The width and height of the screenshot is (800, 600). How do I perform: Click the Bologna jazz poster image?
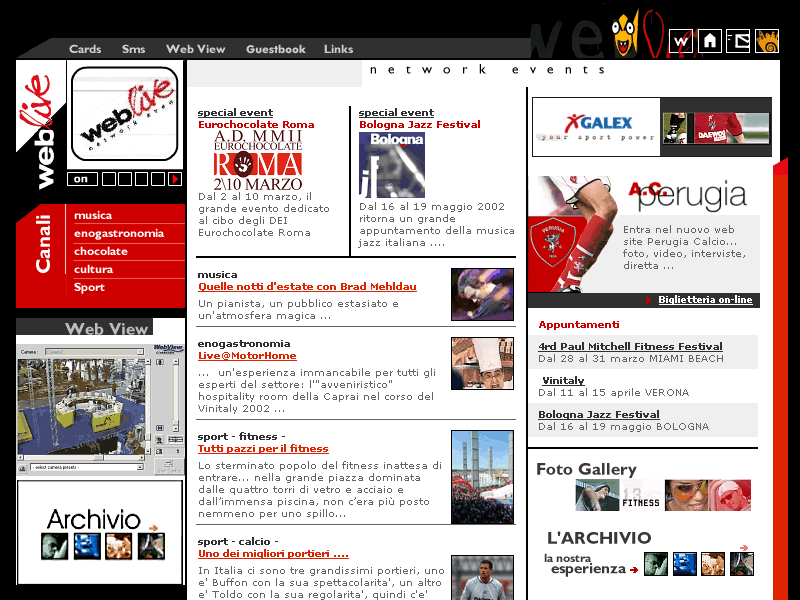pos(392,165)
